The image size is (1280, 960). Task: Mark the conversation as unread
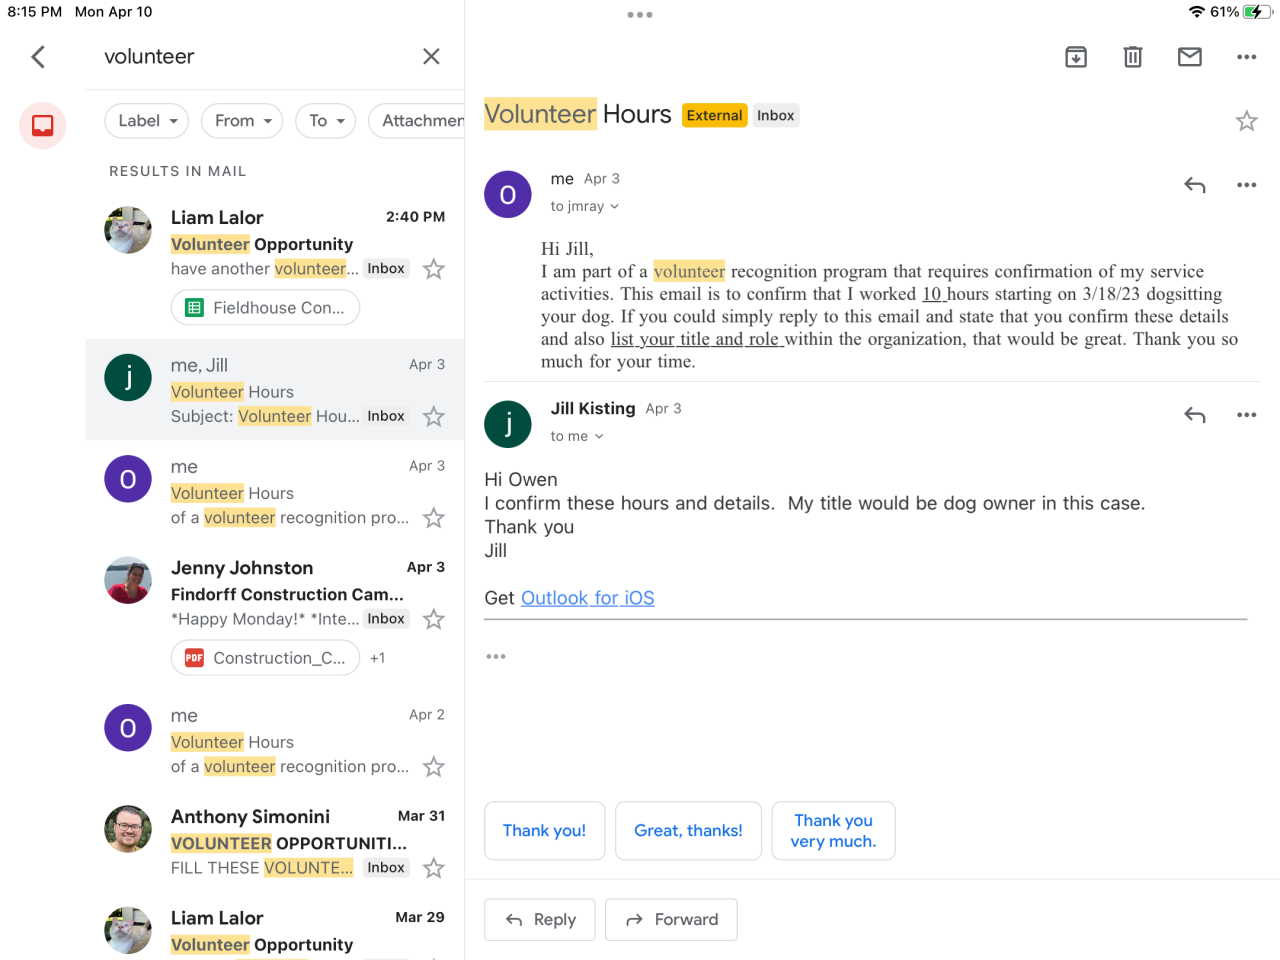click(1189, 57)
